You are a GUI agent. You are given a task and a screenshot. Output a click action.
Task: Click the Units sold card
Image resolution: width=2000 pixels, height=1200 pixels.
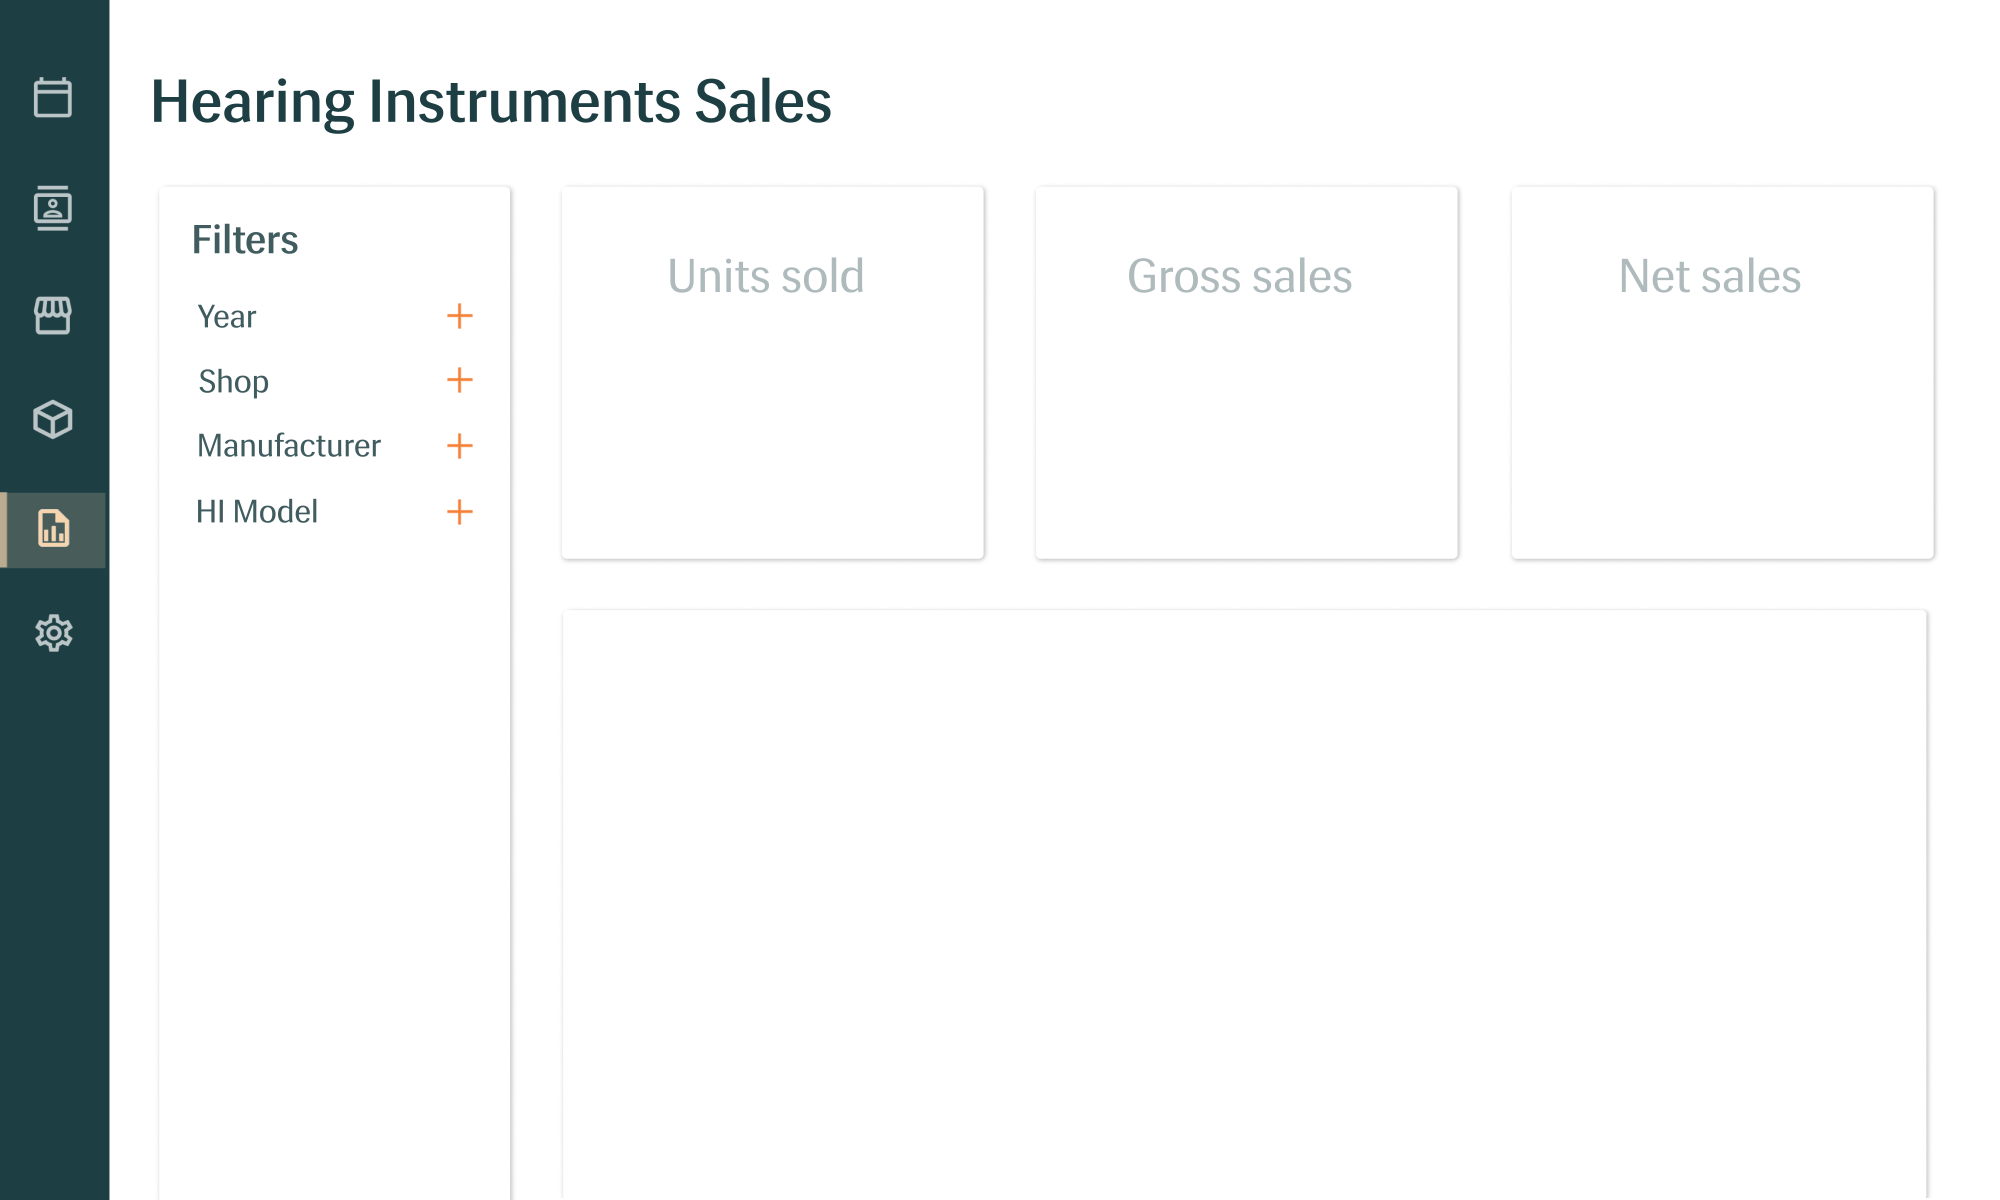click(x=772, y=372)
